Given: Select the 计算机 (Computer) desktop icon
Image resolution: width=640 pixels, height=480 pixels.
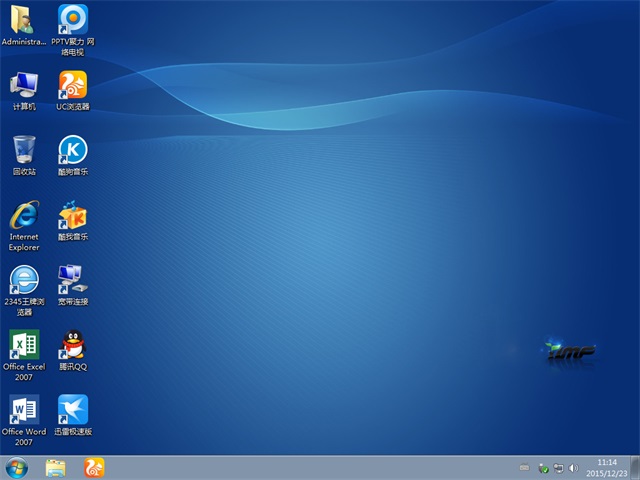Looking at the screenshot, I should point(23,85).
